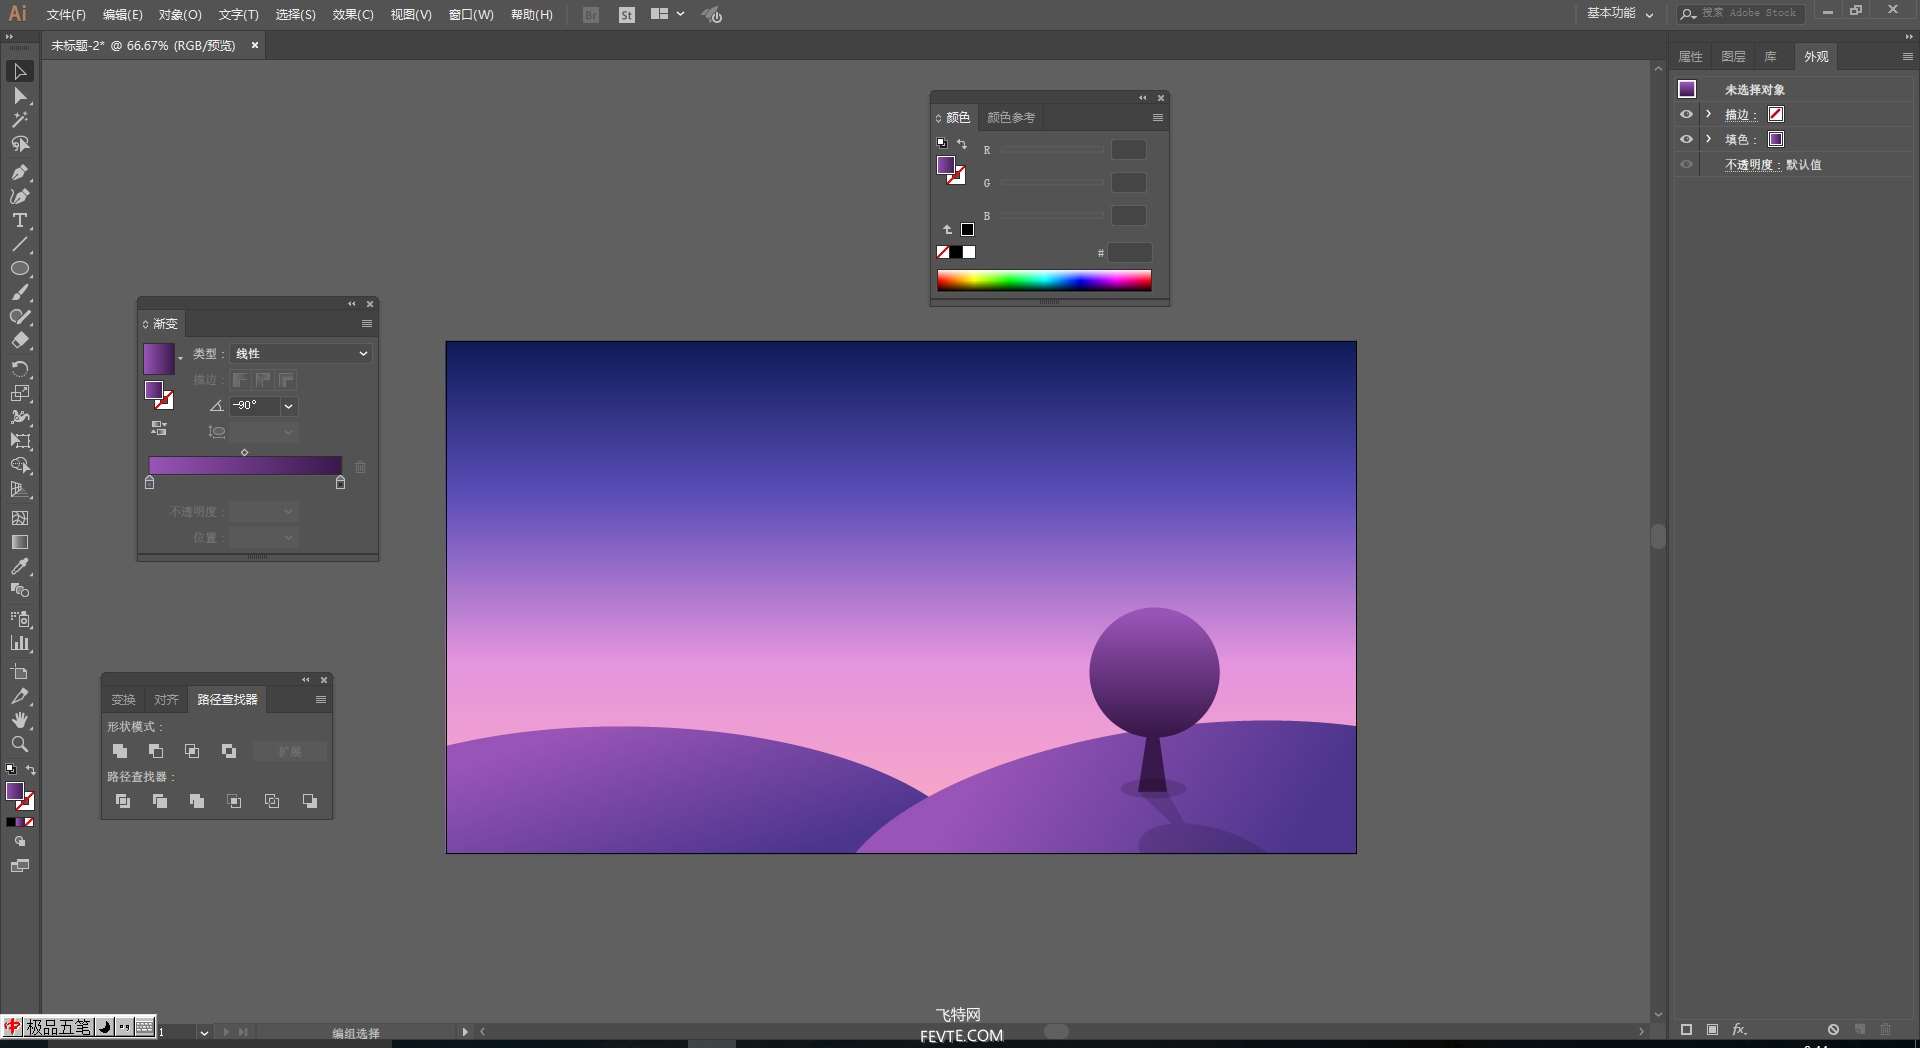Select the Line Segment tool
The image size is (1920, 1048).
(x=20, y=244)
